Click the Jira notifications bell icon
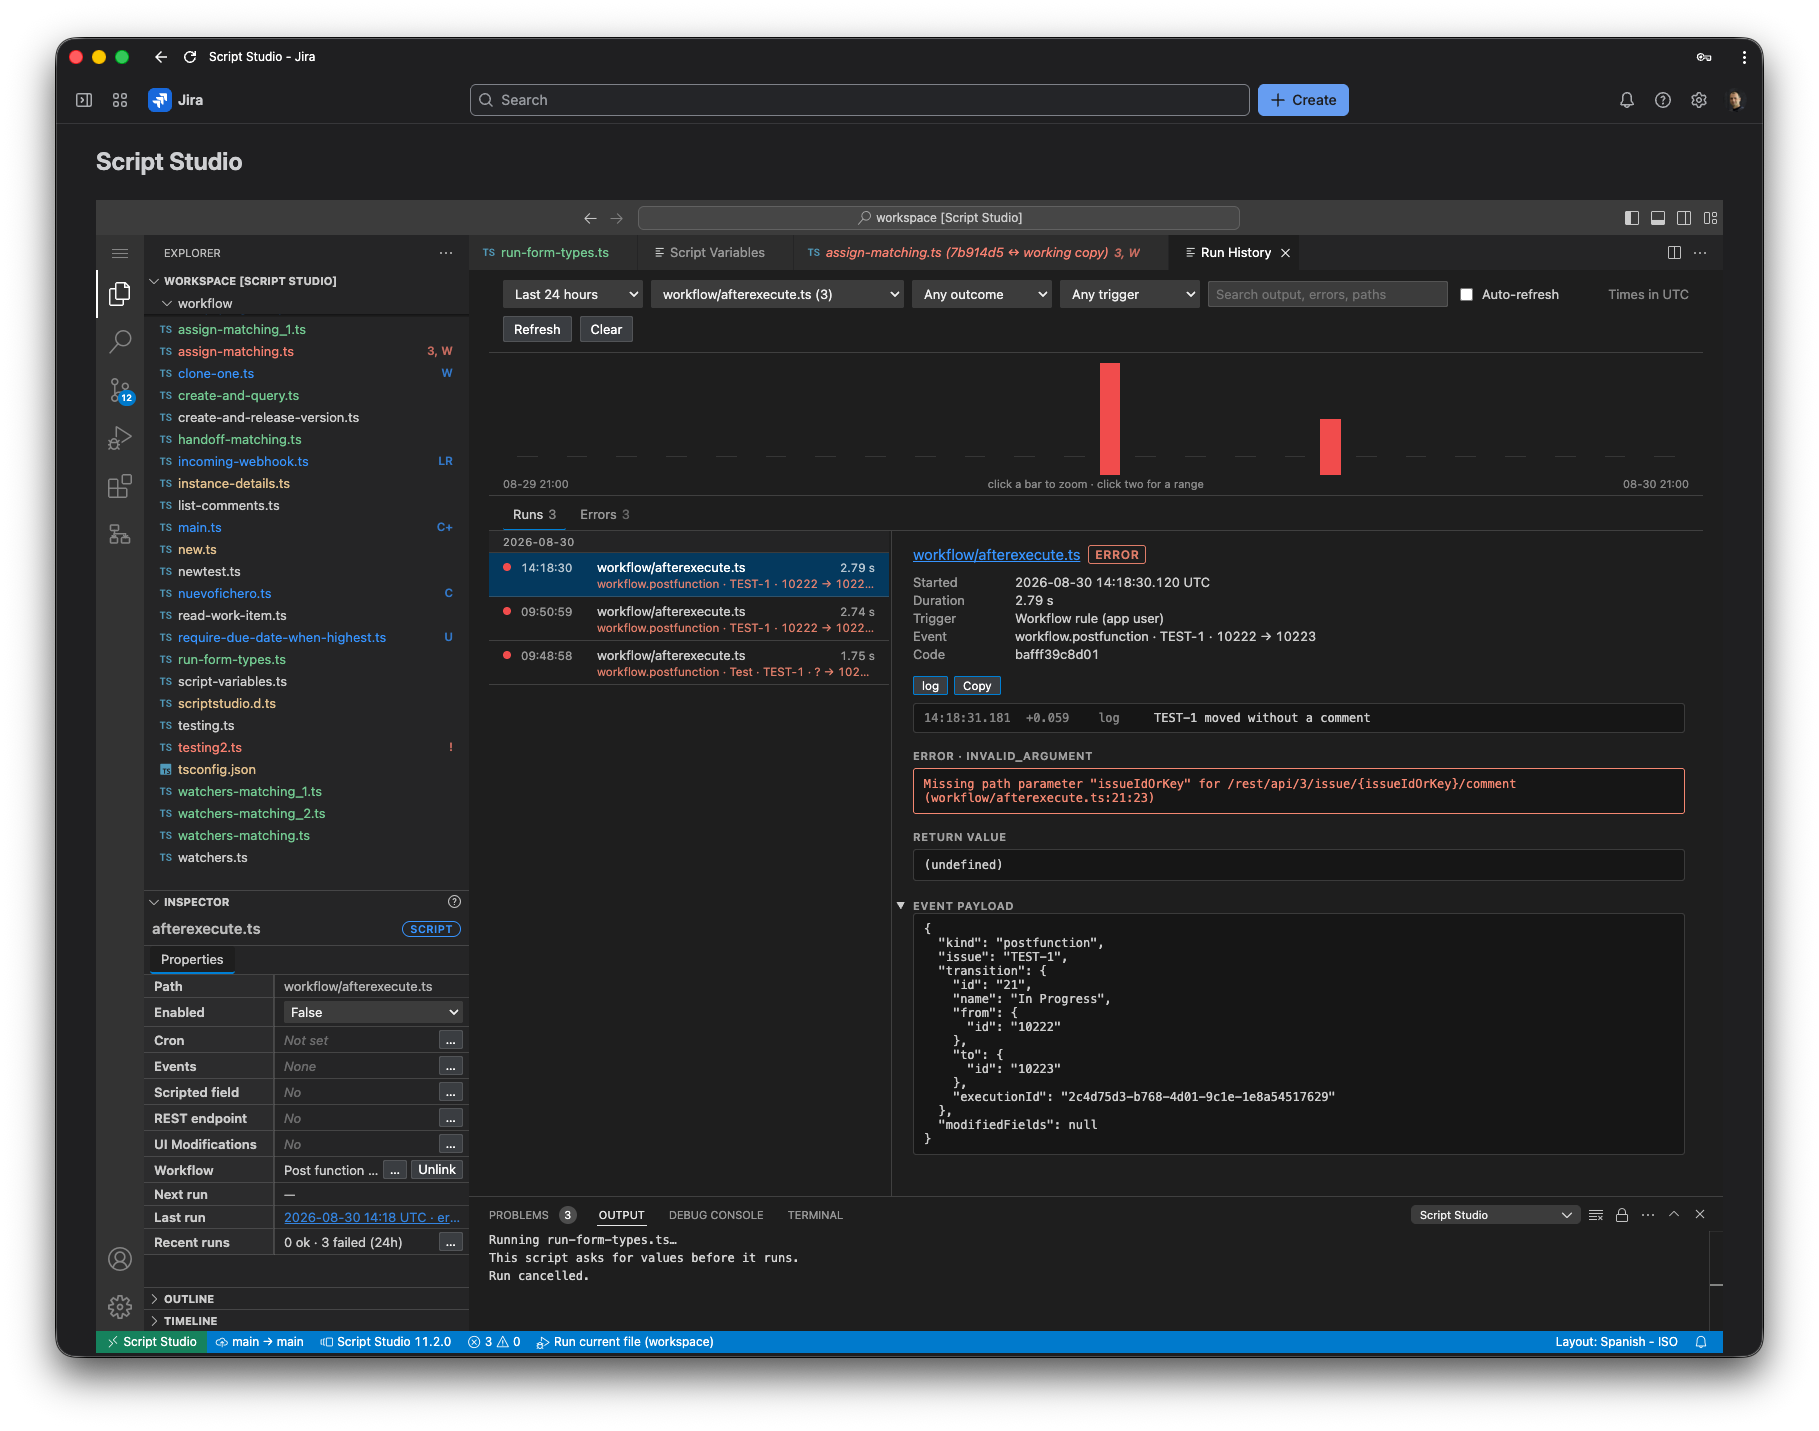This screenshot has height=1431, width=1819. [1627, 100]
